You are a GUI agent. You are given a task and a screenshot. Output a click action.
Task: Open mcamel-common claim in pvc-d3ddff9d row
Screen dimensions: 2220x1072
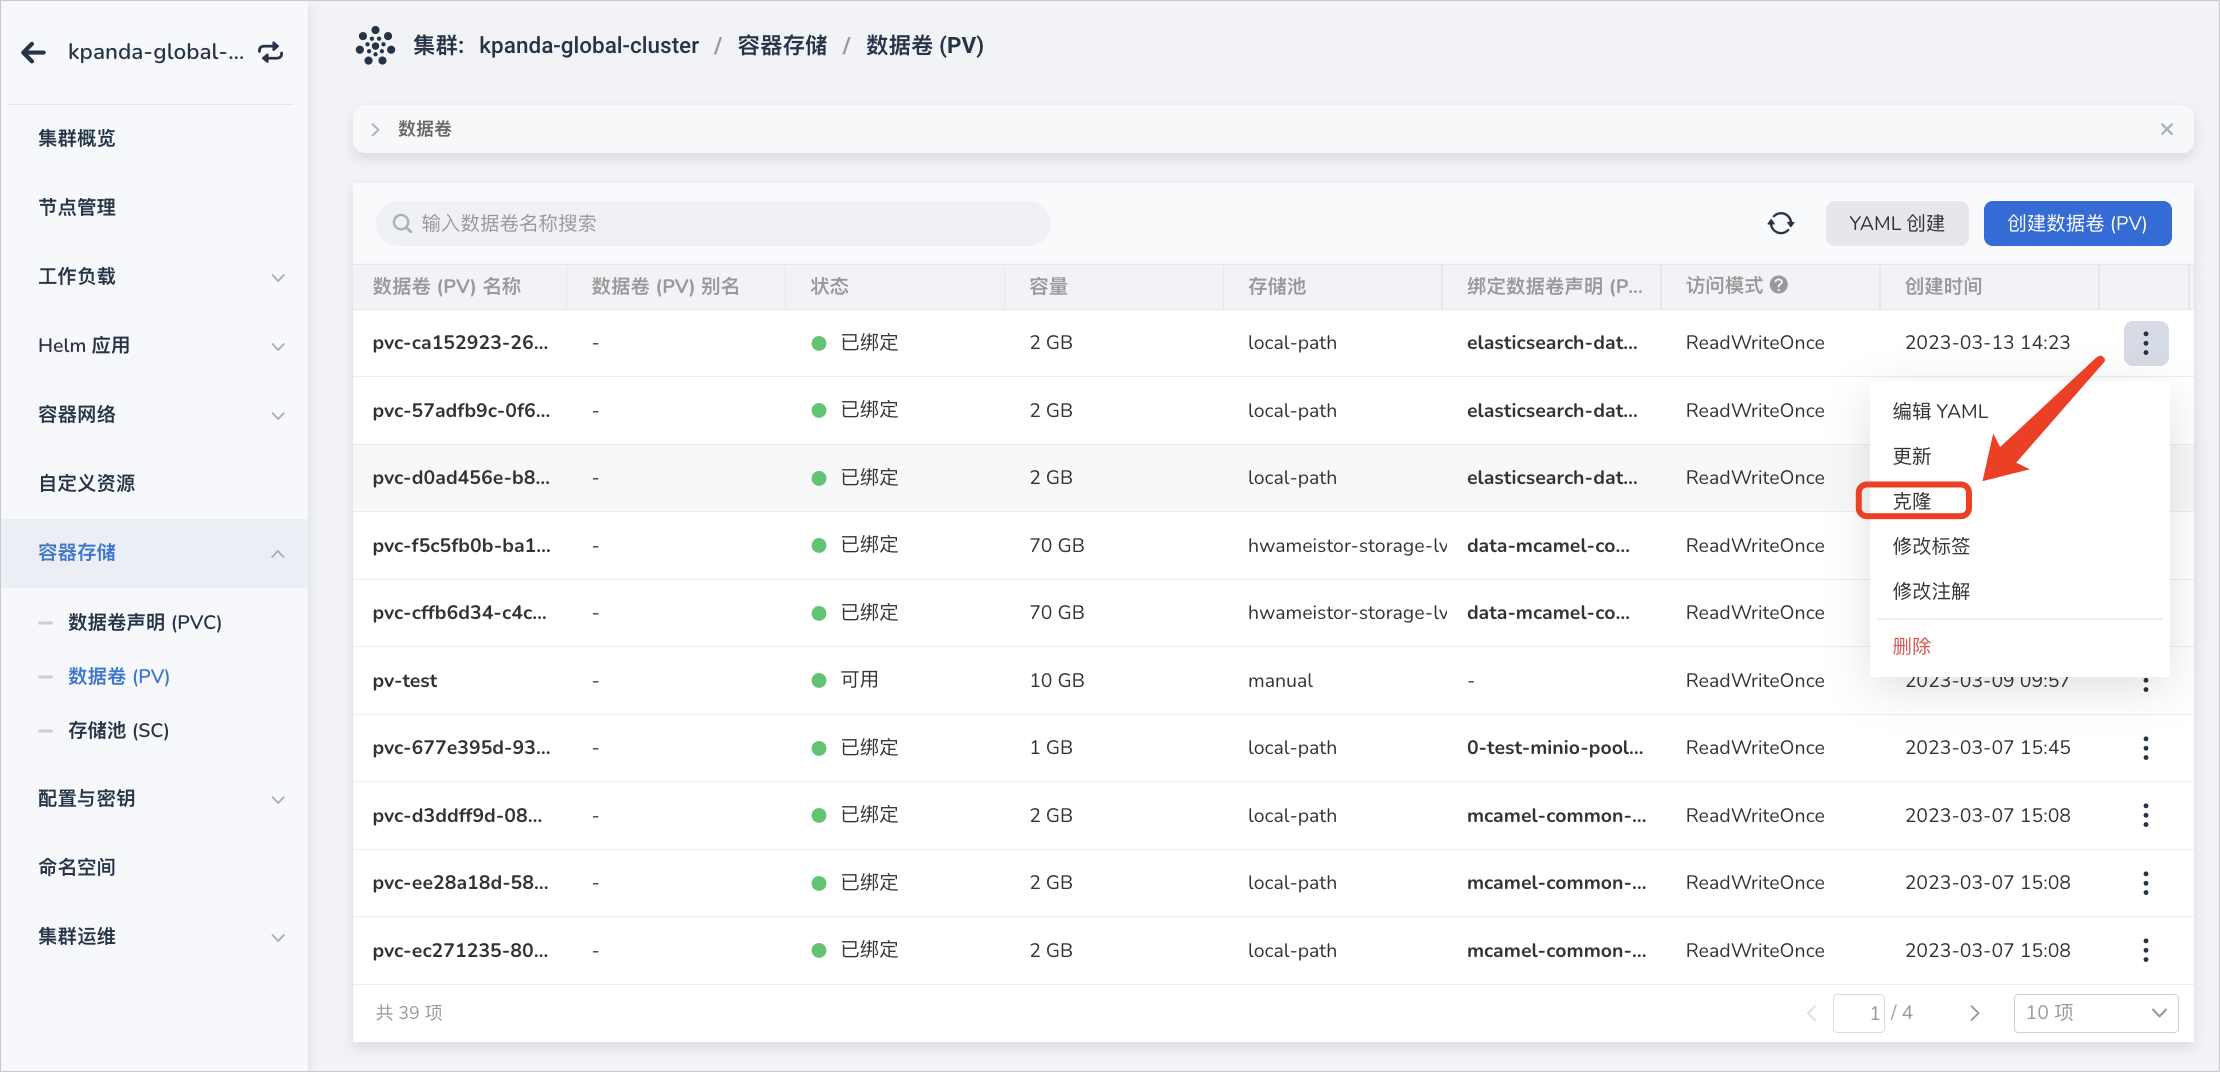[x=1556, y=815]
